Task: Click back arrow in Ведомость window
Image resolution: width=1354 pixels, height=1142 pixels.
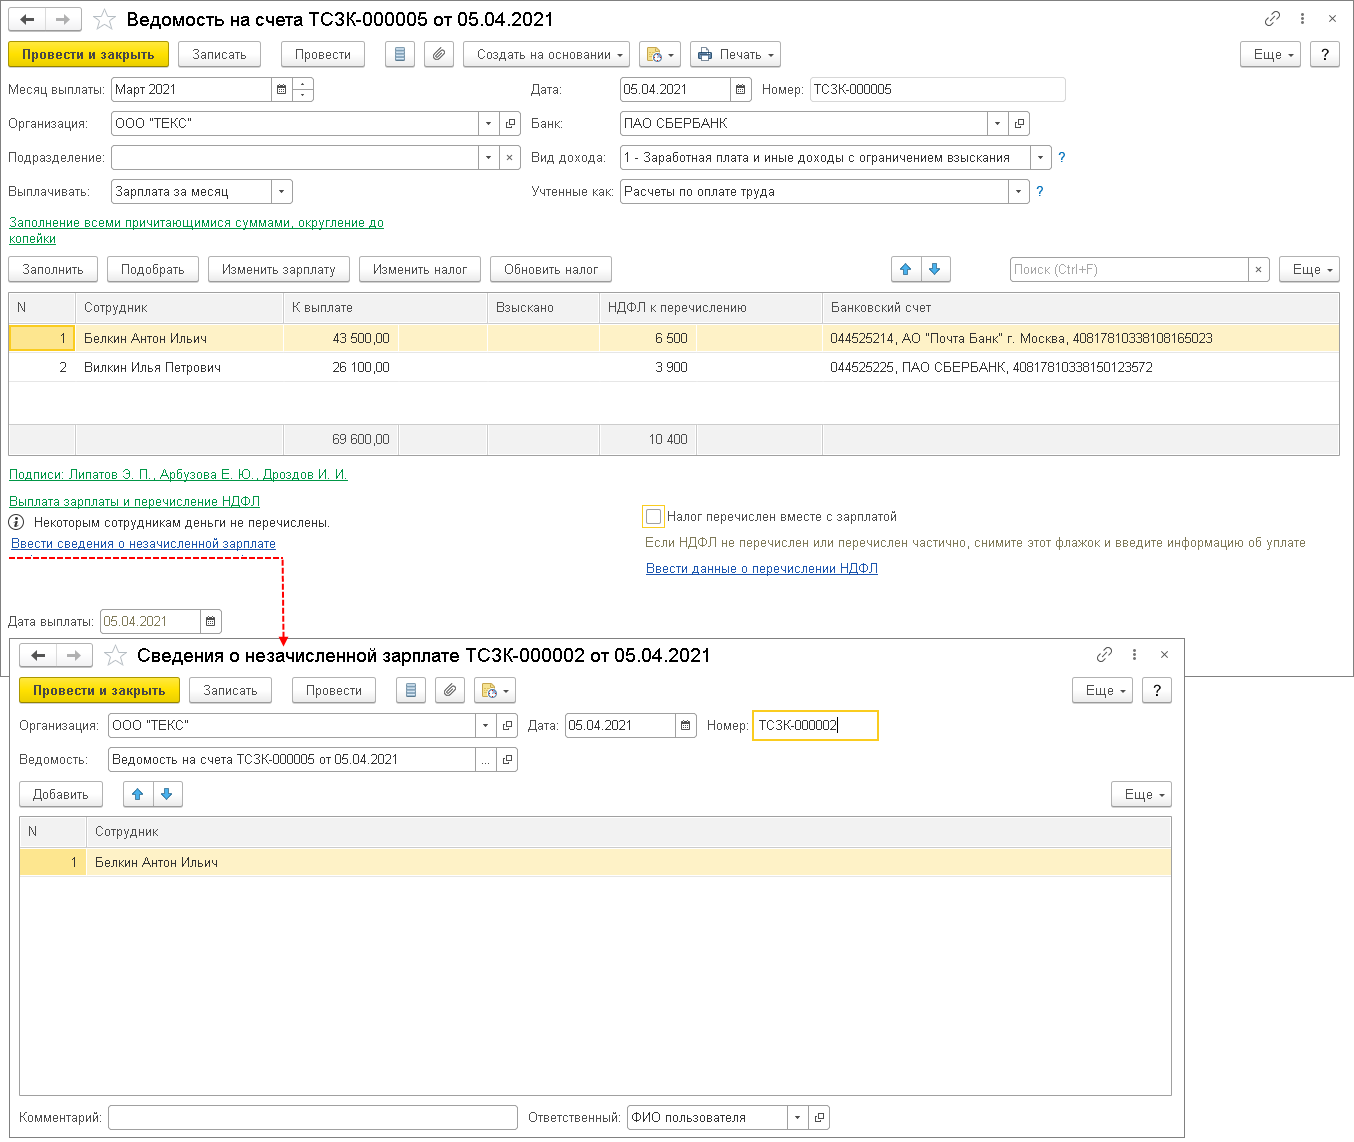Action: (x=28, y=19)
